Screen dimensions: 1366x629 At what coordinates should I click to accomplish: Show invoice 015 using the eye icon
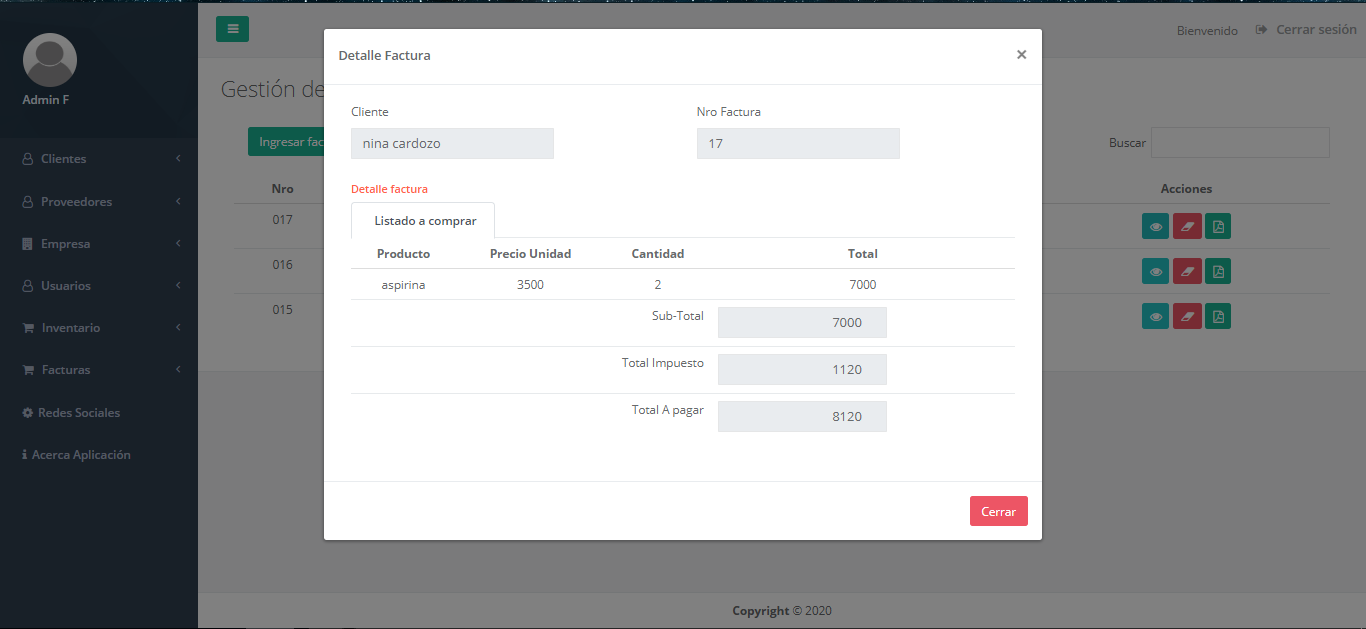[1155, 316]
